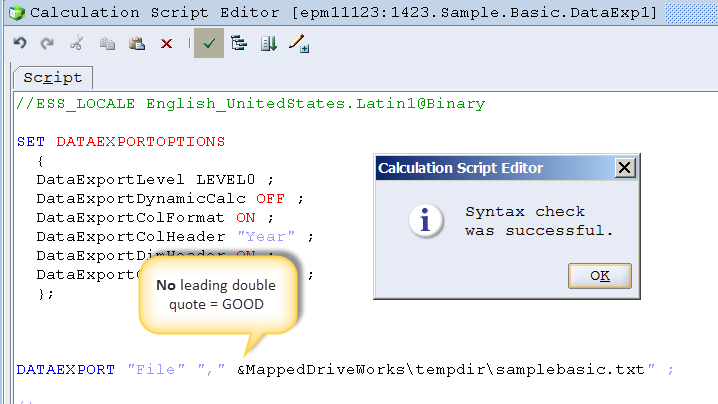Click the SET keyword in script
This screenshot has height=404, width=718.
pyautogui.click(x=31, y=142)
